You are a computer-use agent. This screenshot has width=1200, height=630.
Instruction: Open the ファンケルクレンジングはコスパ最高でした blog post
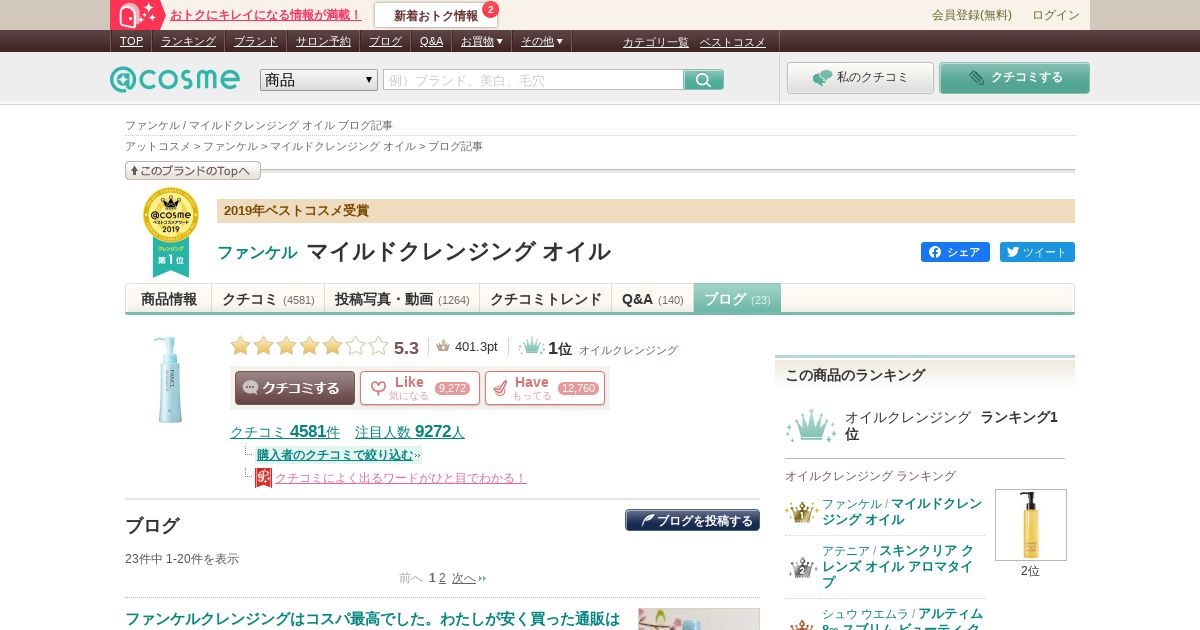coord(372,619)
